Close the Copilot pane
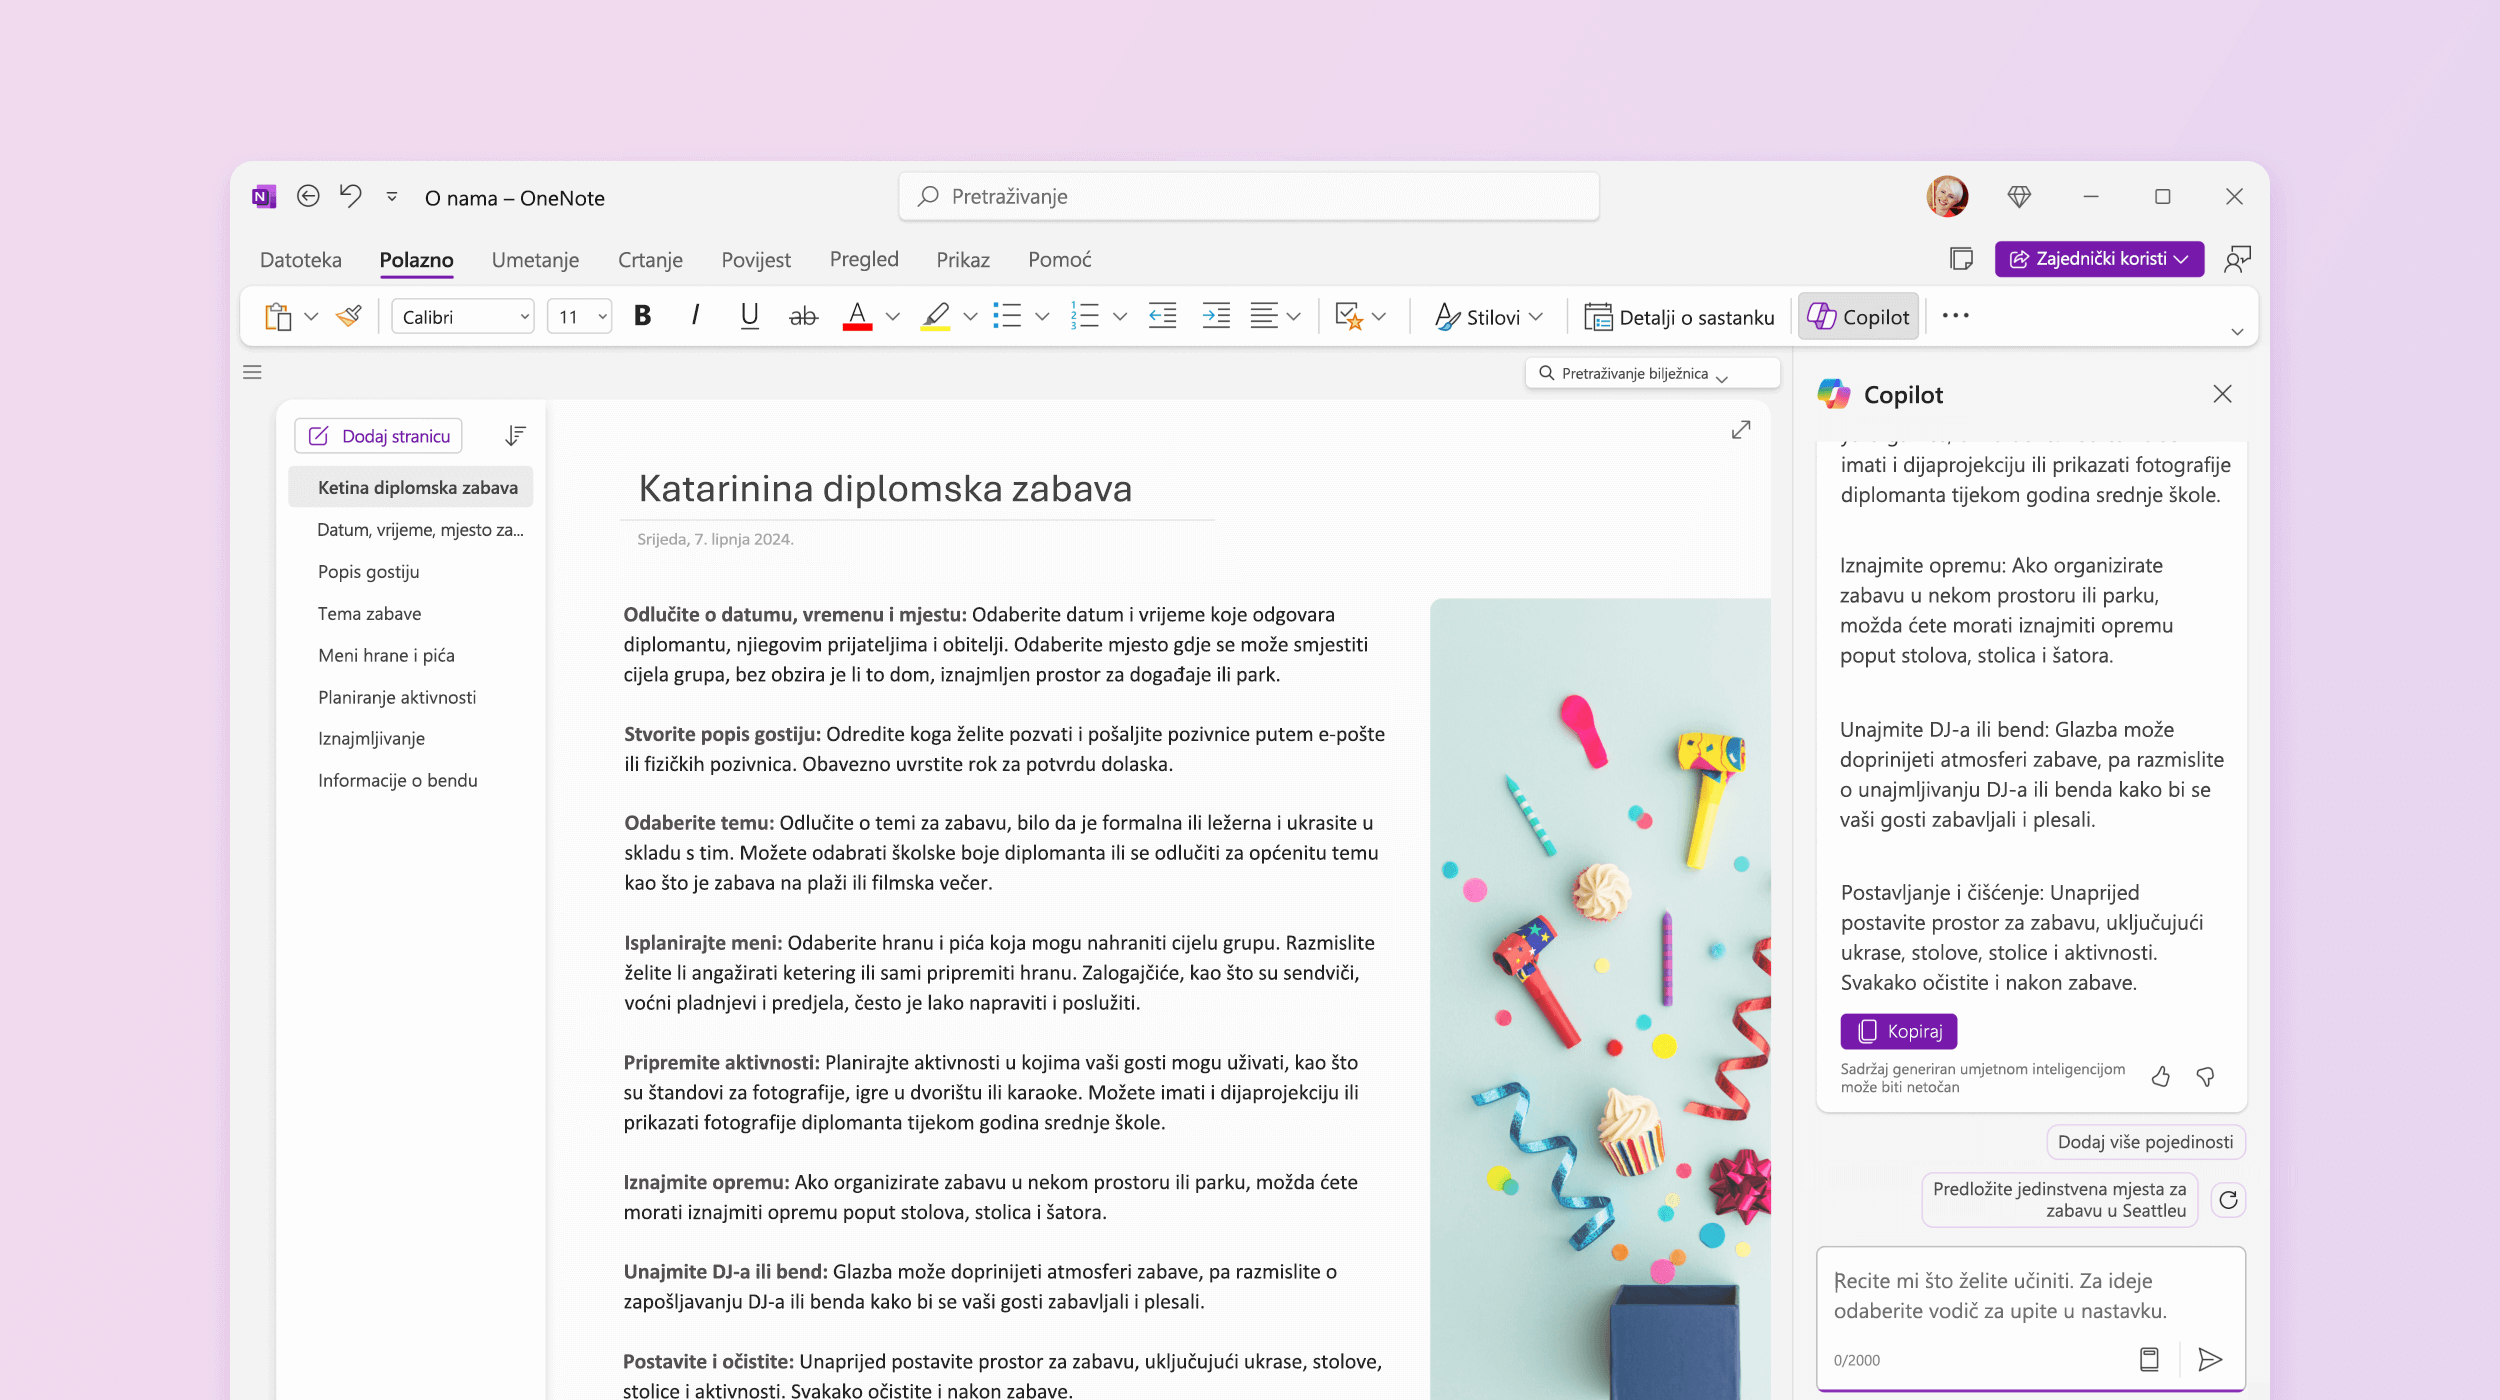The image size is (2500, 1400). tap(2222, 394)
